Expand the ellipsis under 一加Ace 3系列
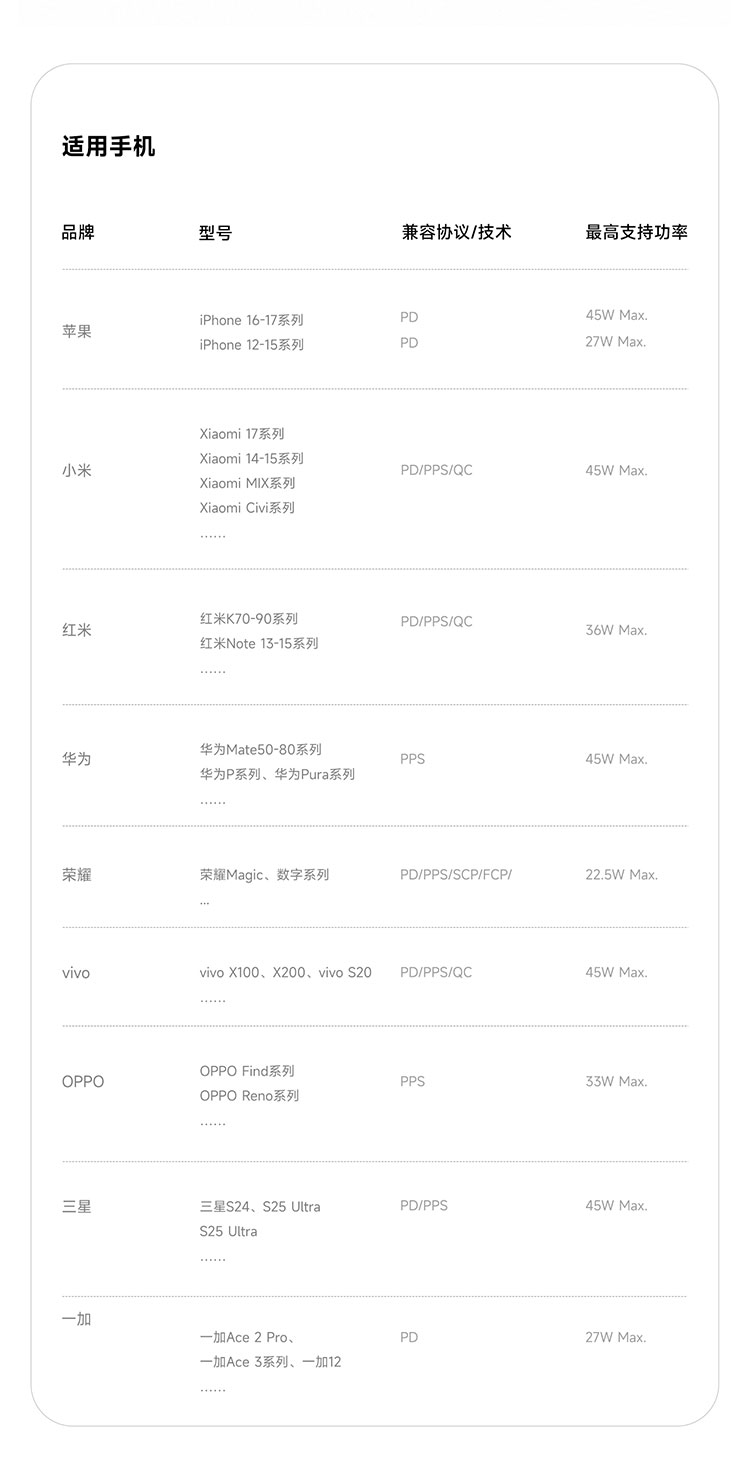The width and height of the screenshot is (750, 1469). point(212,1390)
